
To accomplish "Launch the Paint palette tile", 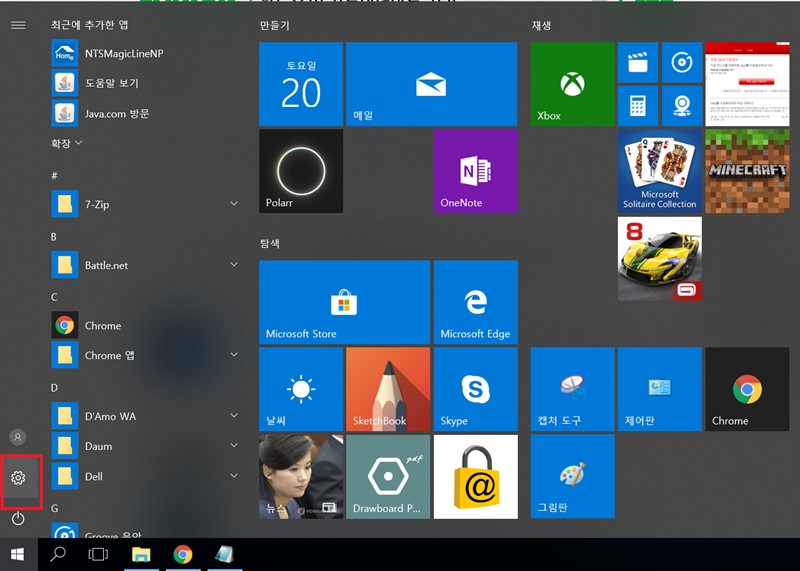I will [x=572, y=477].
